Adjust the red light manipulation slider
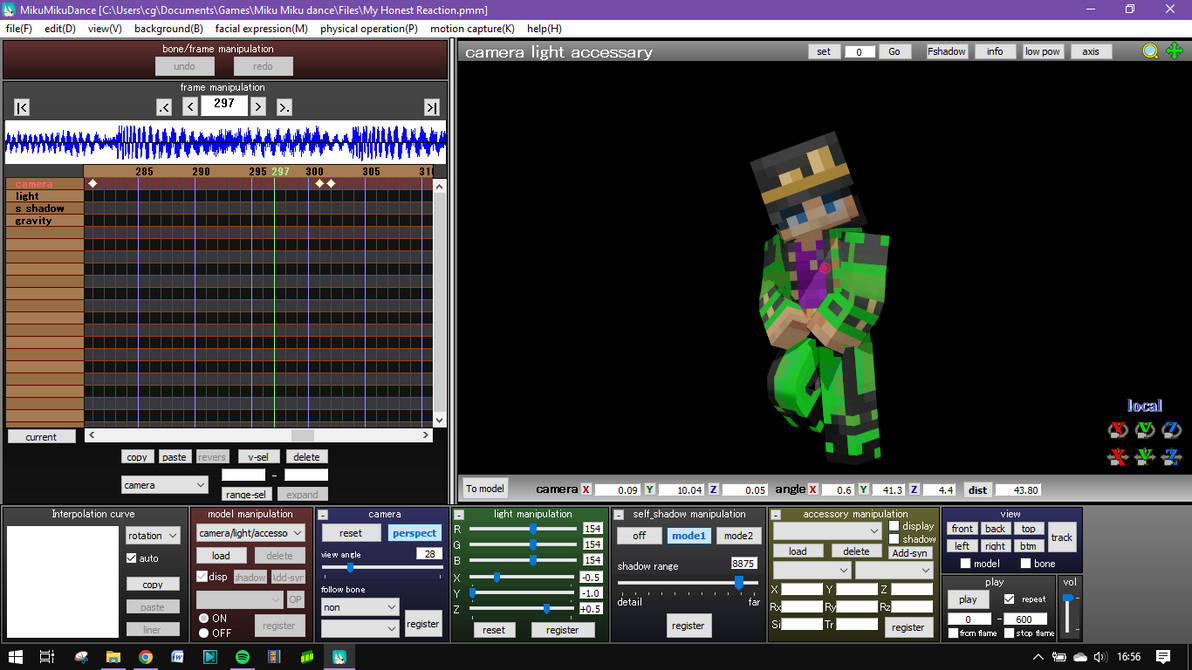The image size is (1192, 670). 531,527
